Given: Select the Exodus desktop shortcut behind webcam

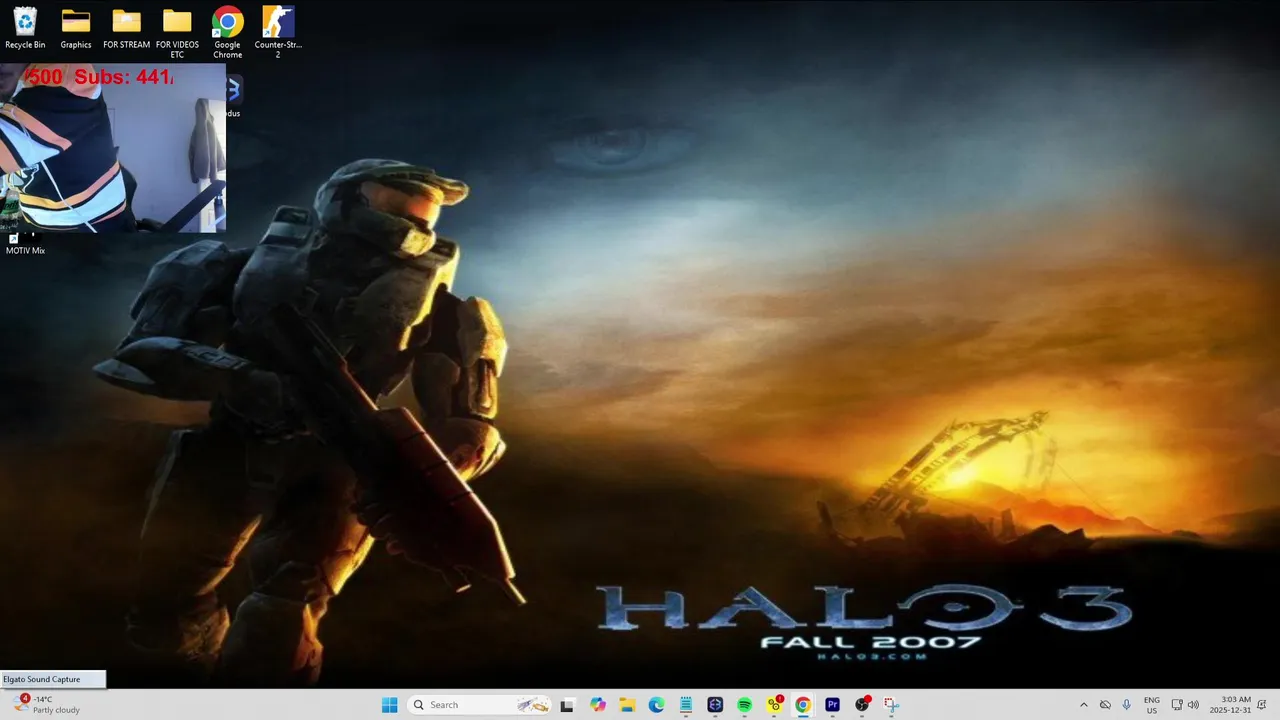Looking at the screenshot, I should point(232,98).
